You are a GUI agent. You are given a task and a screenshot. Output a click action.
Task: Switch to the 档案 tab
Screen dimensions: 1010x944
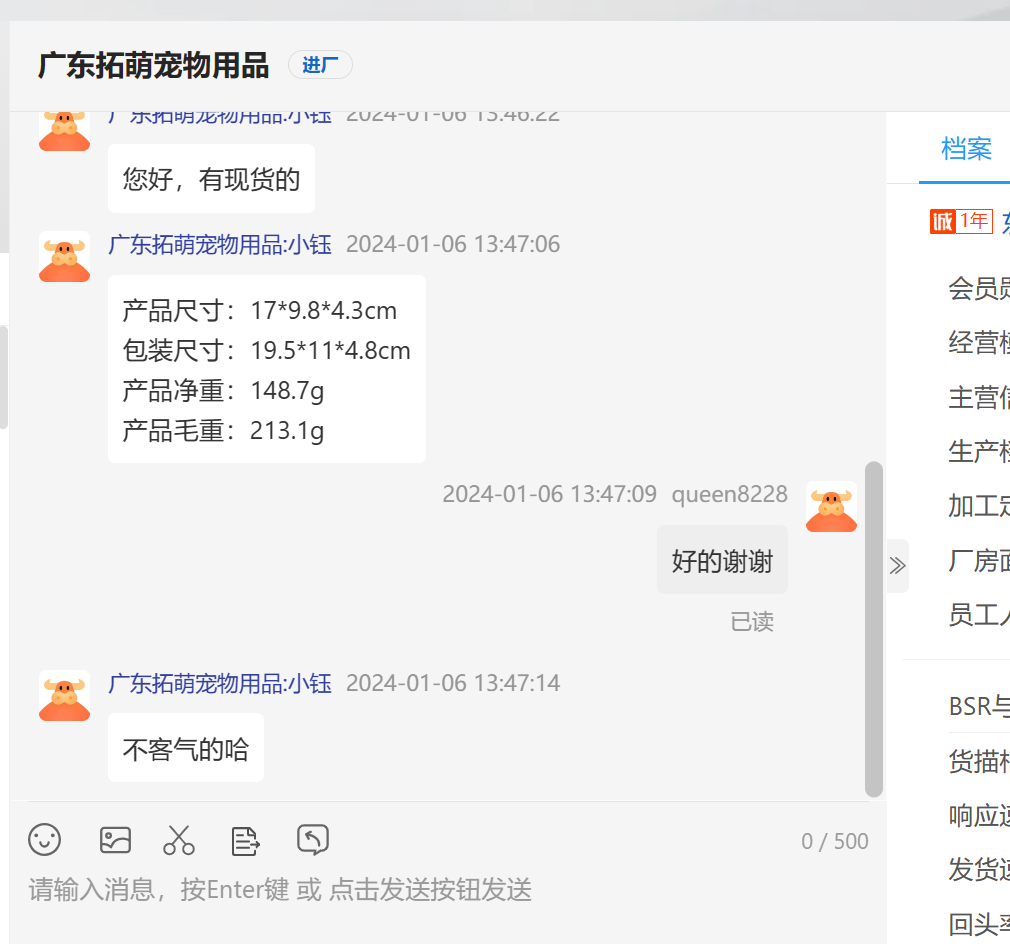click(x=966, y=149)
